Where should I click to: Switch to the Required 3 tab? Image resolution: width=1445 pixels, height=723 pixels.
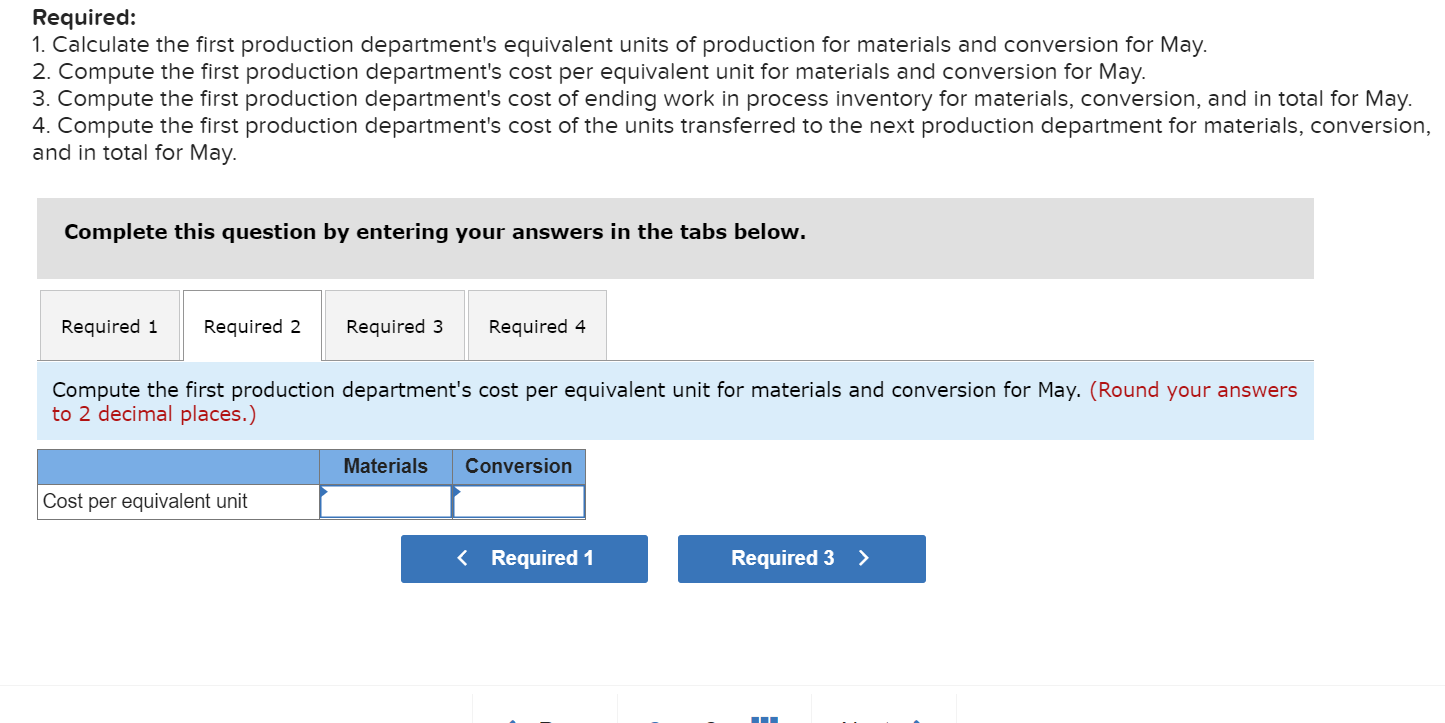pyautogui.click(x=394, y=325)
